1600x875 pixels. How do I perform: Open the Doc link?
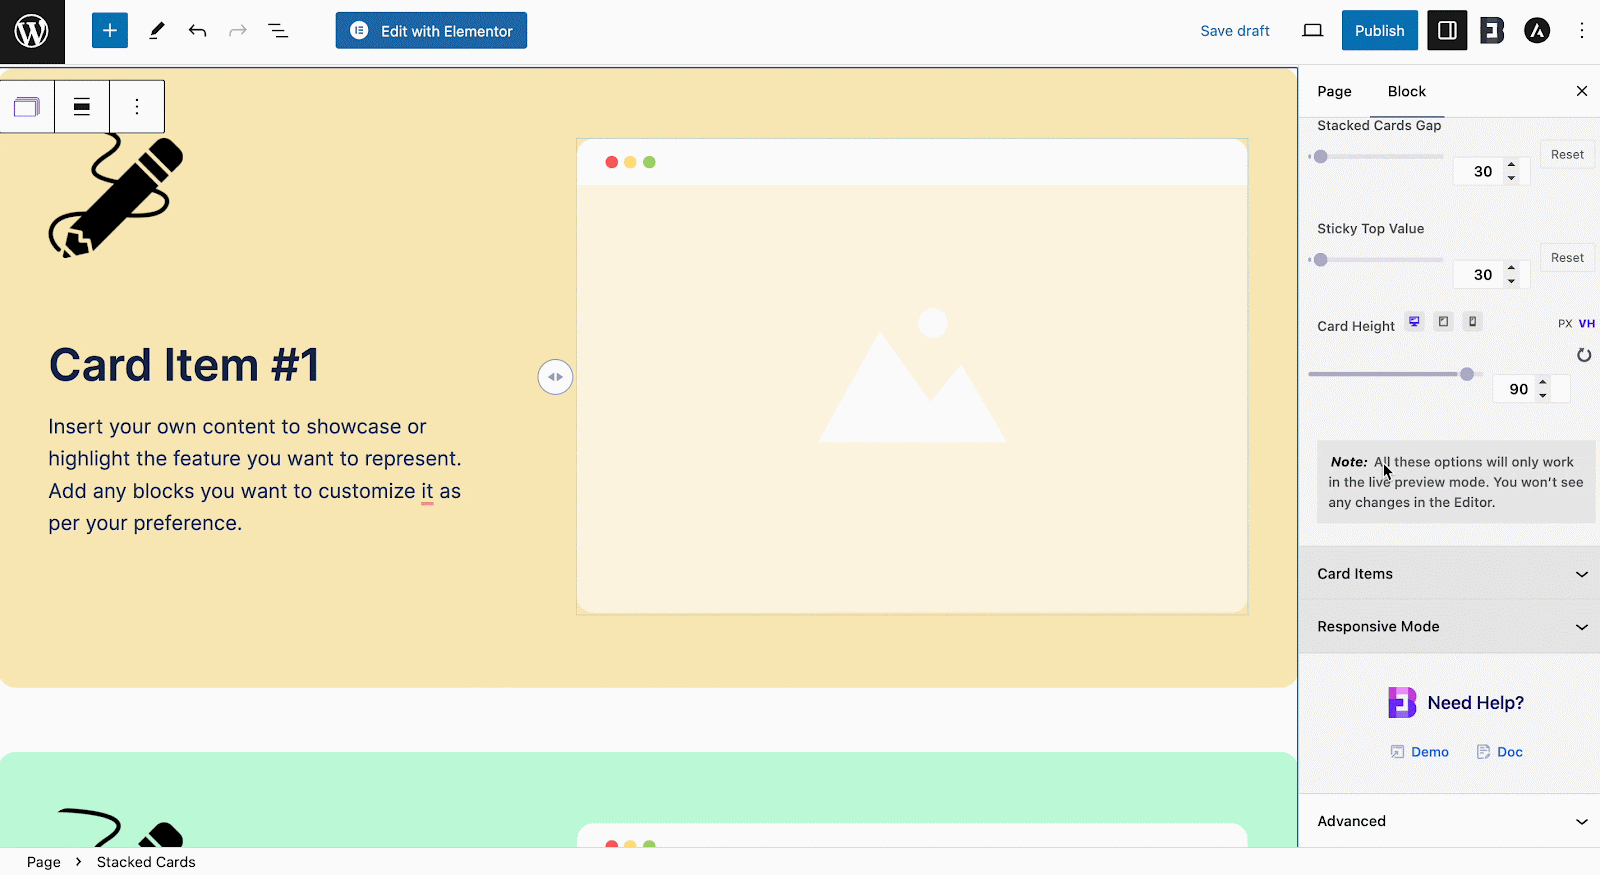click(x=1500, y=752)
